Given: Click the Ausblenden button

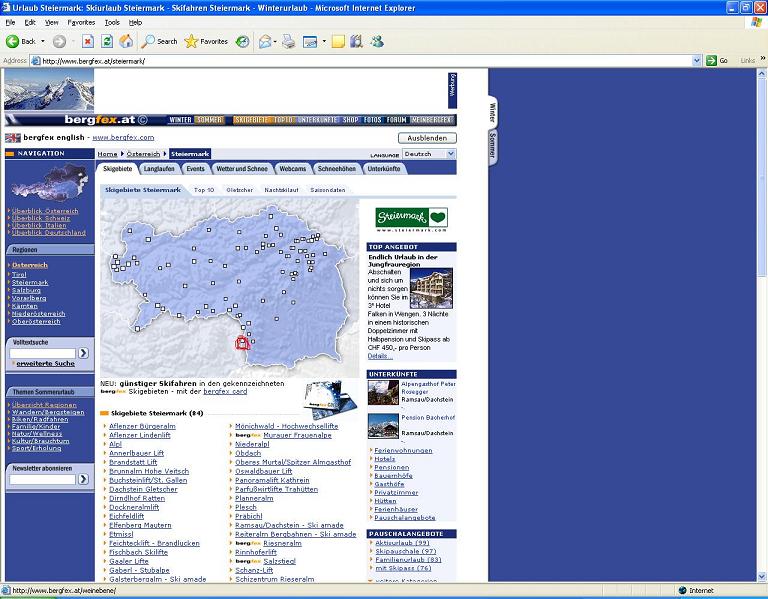Looking at the screenshot, I should point(427,138).
